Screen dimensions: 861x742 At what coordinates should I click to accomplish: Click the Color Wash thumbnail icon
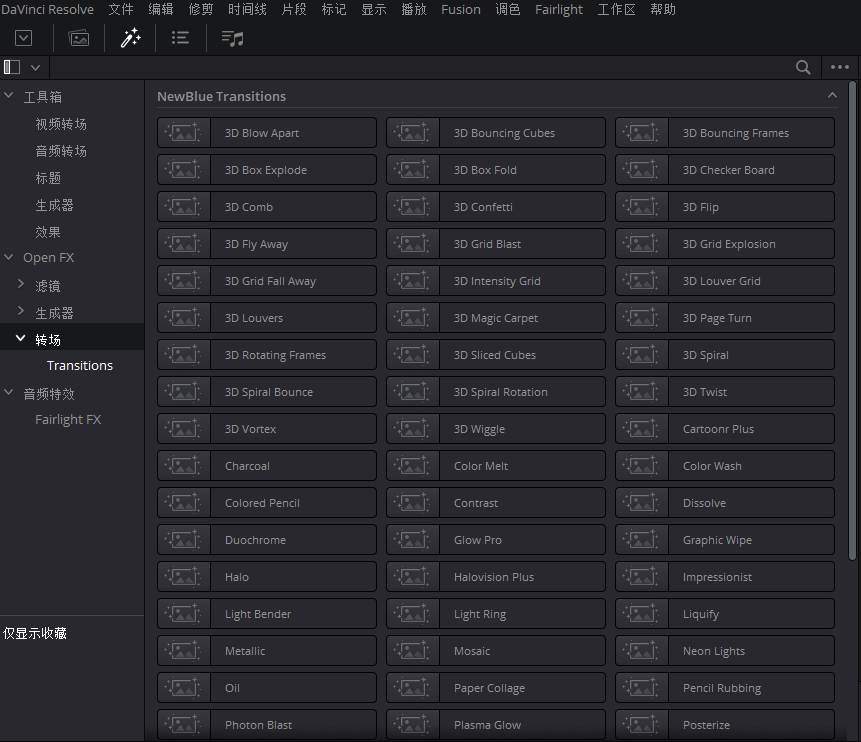tap(642, 466)
